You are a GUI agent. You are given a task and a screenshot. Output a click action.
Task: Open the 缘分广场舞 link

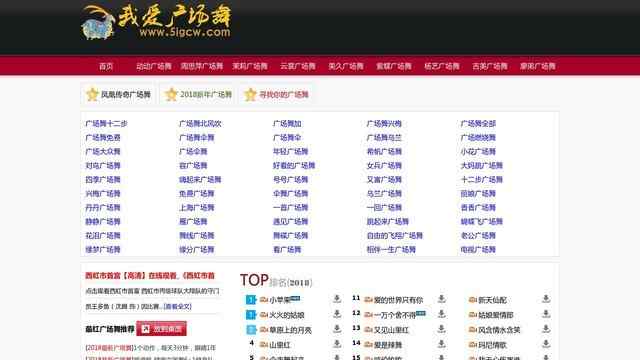click(196, 249)
